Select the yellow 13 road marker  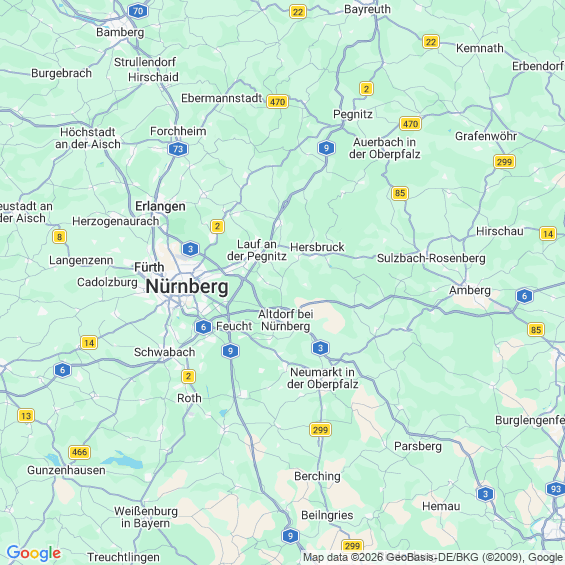pos(26,416)
